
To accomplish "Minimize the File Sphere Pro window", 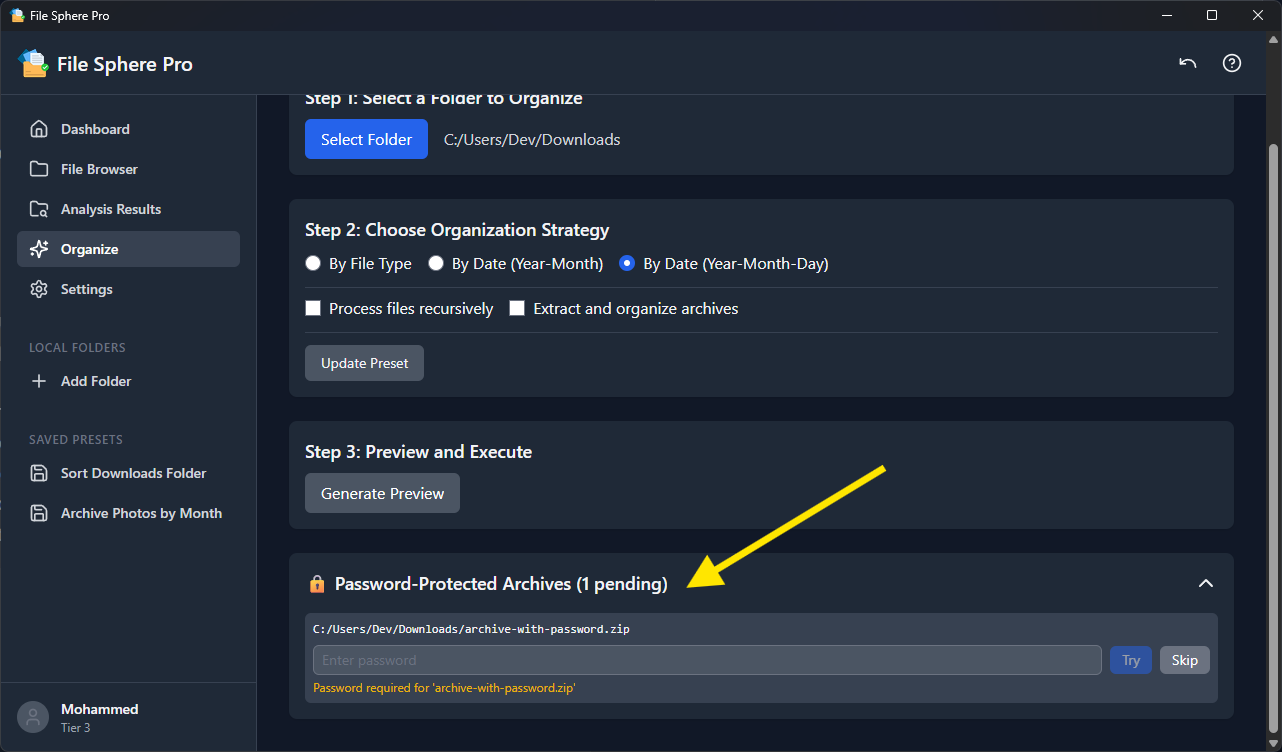I will tap(1165, 15).
